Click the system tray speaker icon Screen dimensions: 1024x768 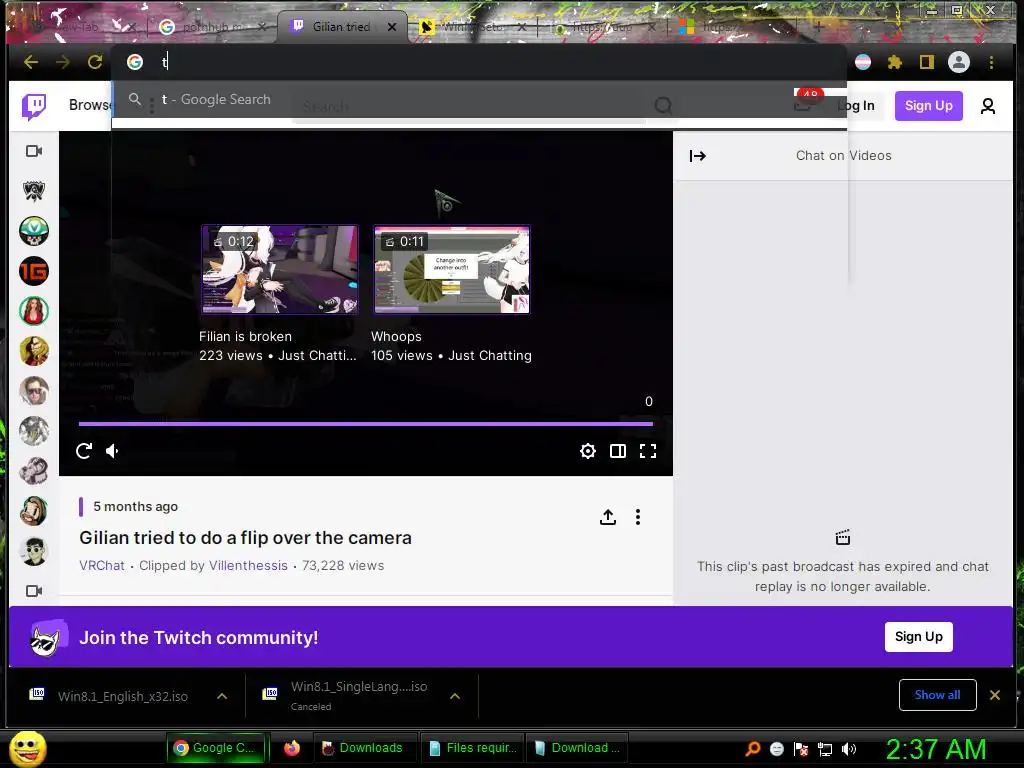click(849, 749)
